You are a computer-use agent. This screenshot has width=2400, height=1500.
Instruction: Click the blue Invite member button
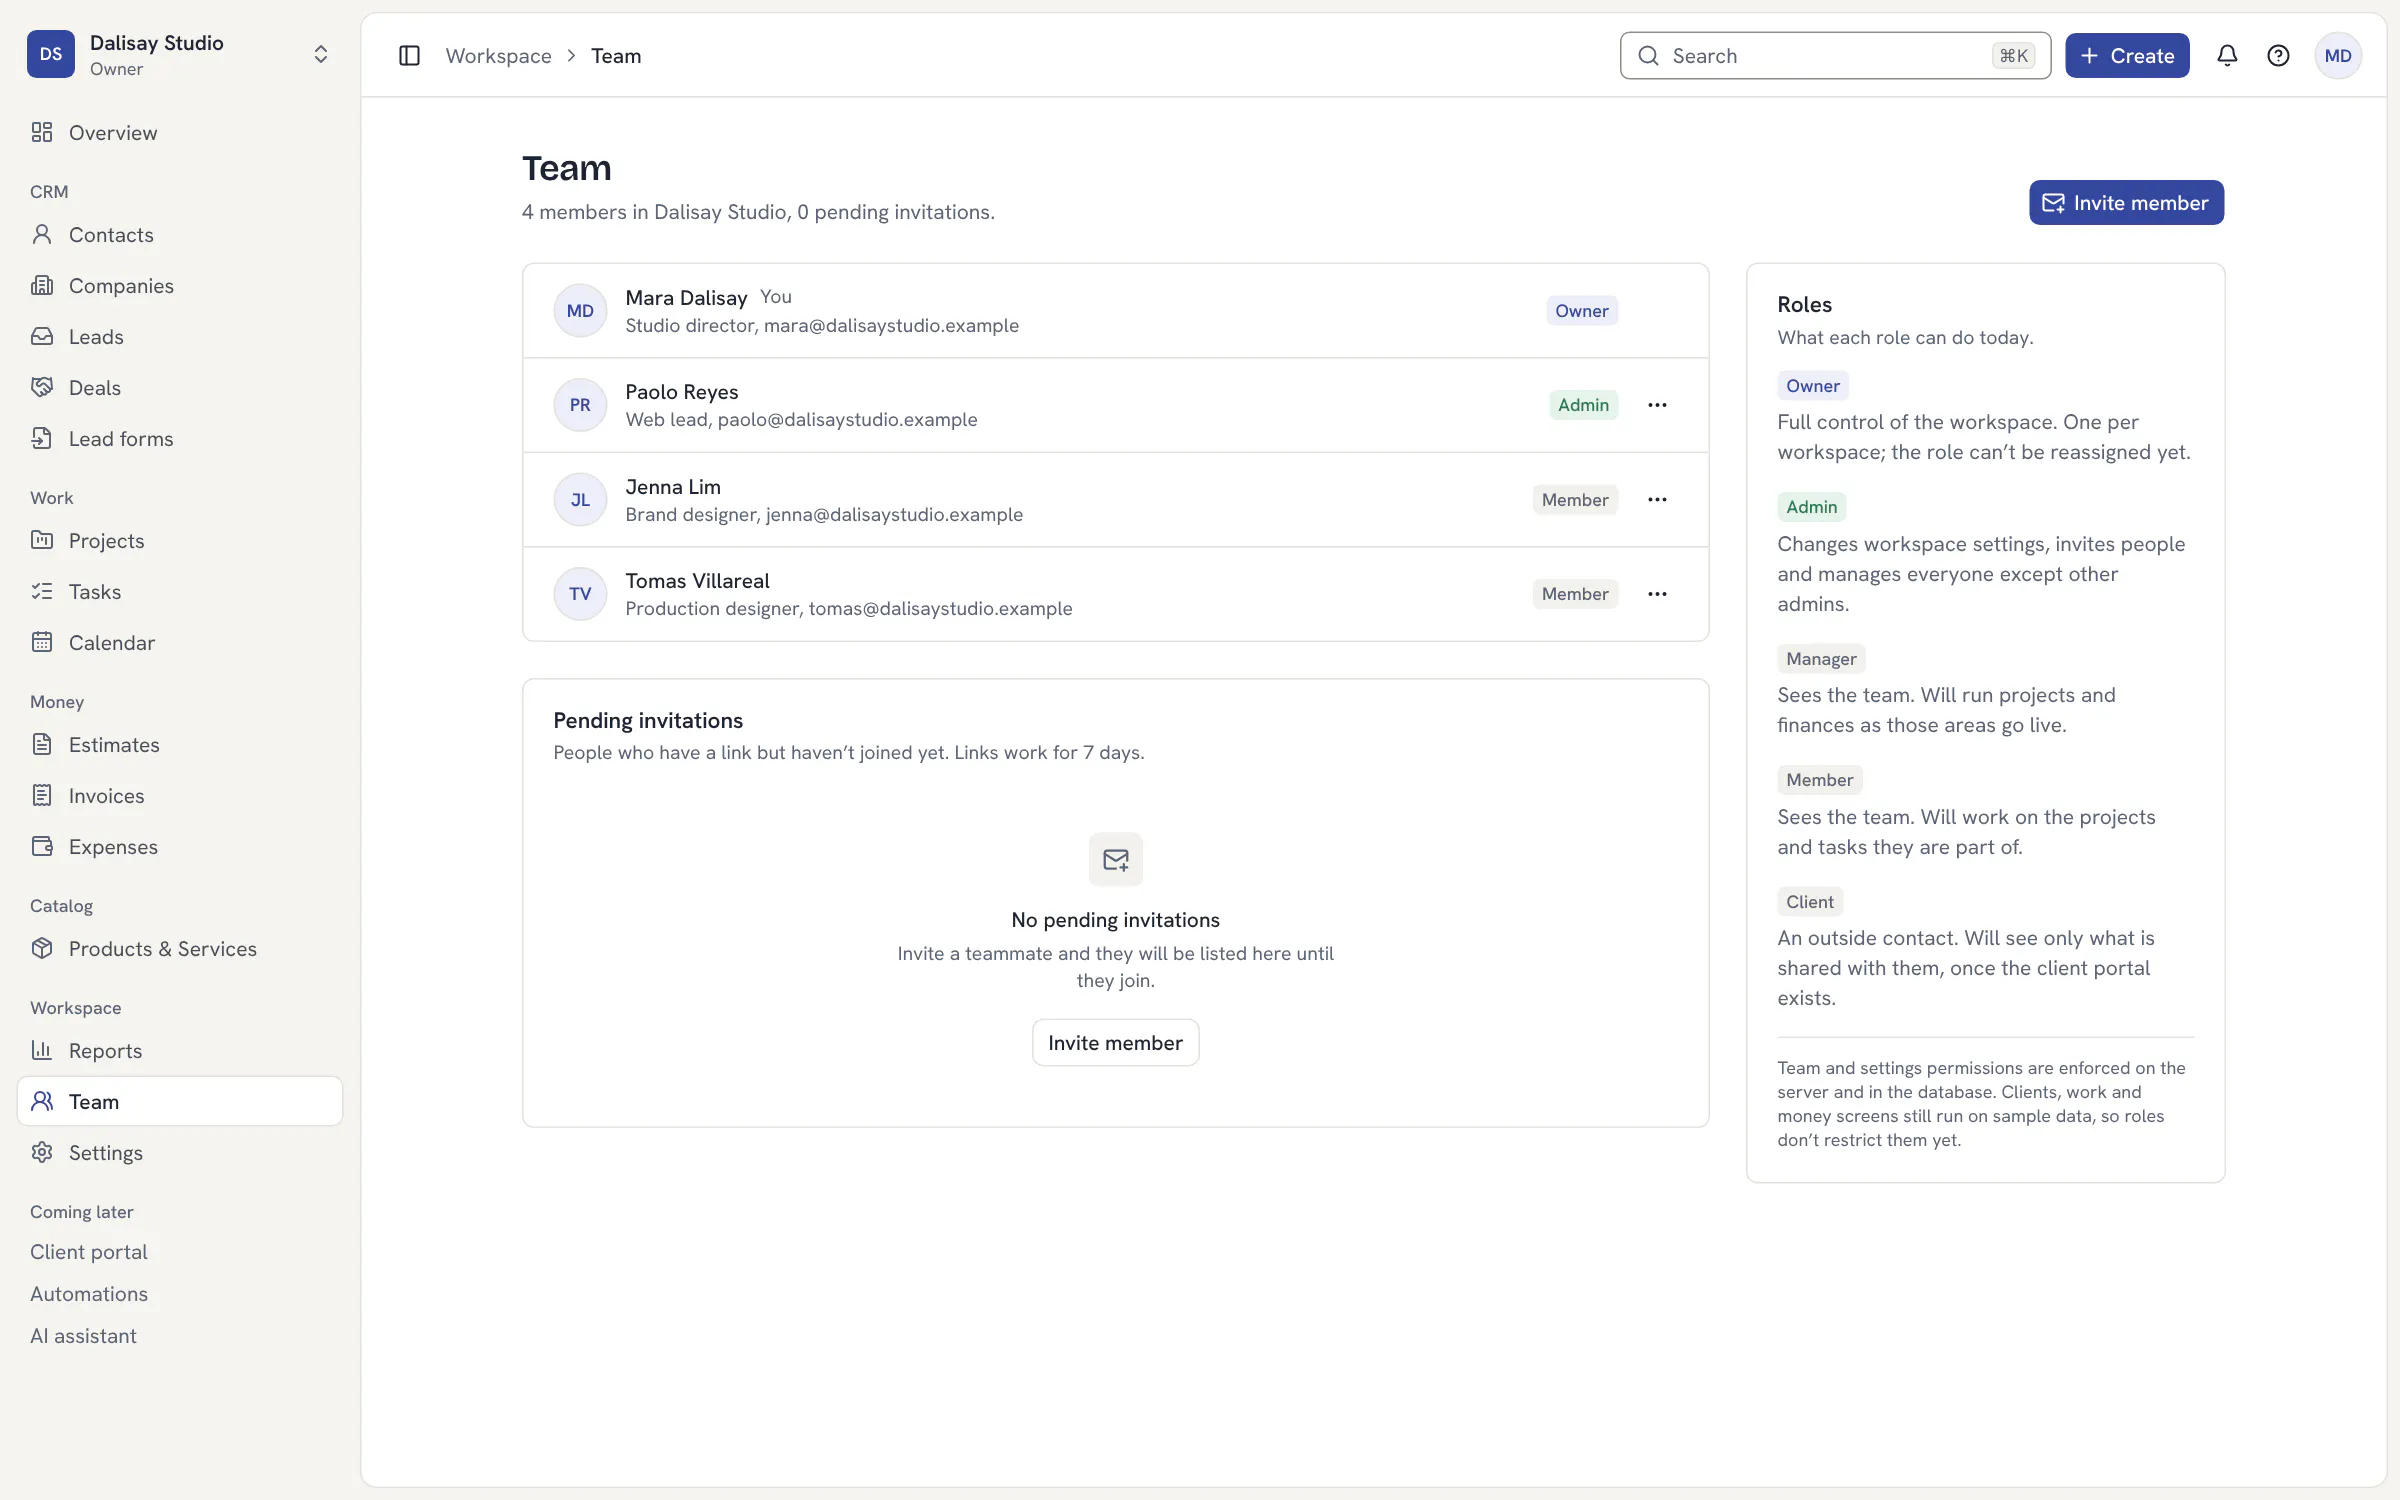(2126, 203)
